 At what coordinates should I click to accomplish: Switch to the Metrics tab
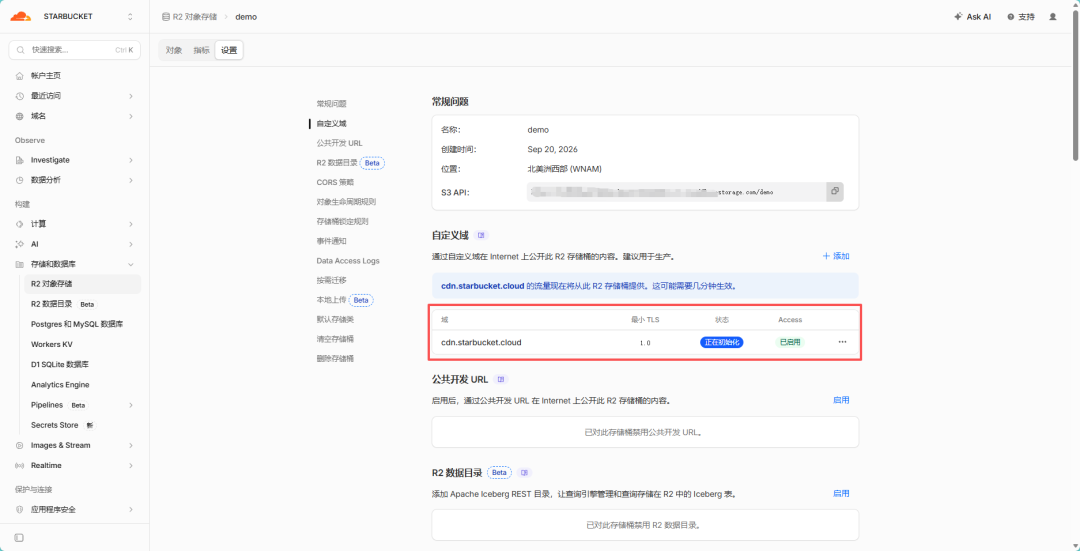tap(201, 50)
